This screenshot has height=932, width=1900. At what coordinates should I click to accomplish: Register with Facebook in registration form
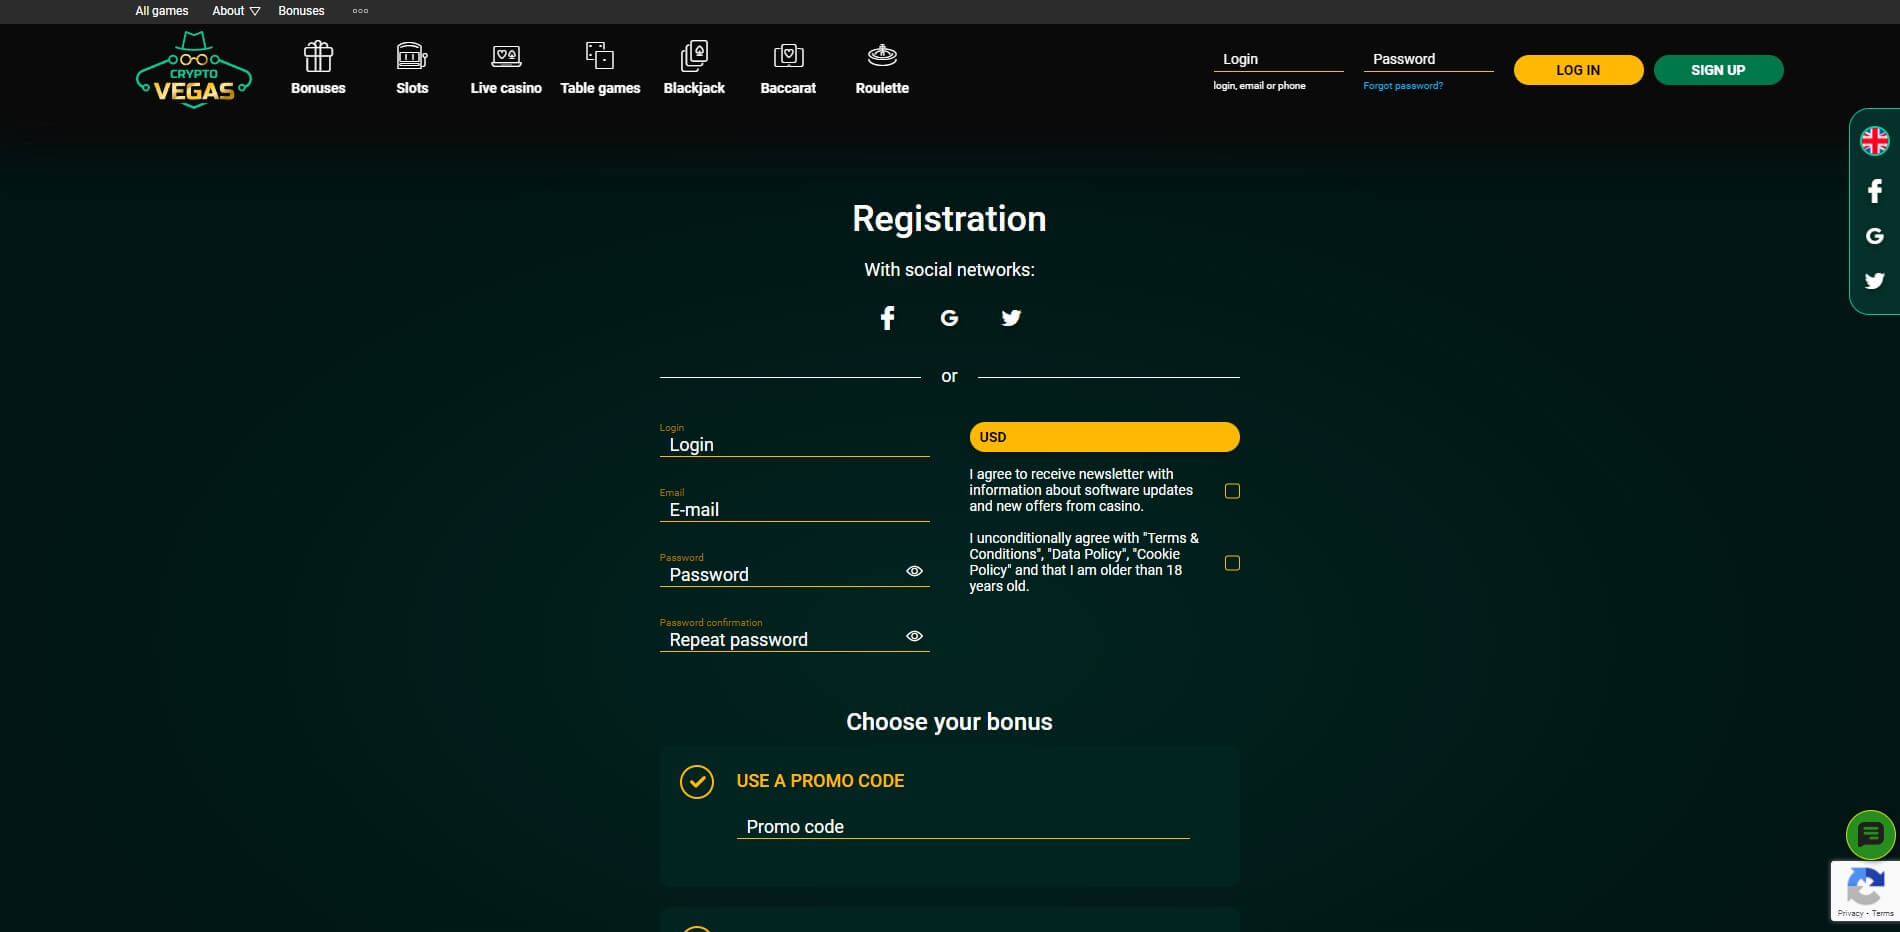887,318
